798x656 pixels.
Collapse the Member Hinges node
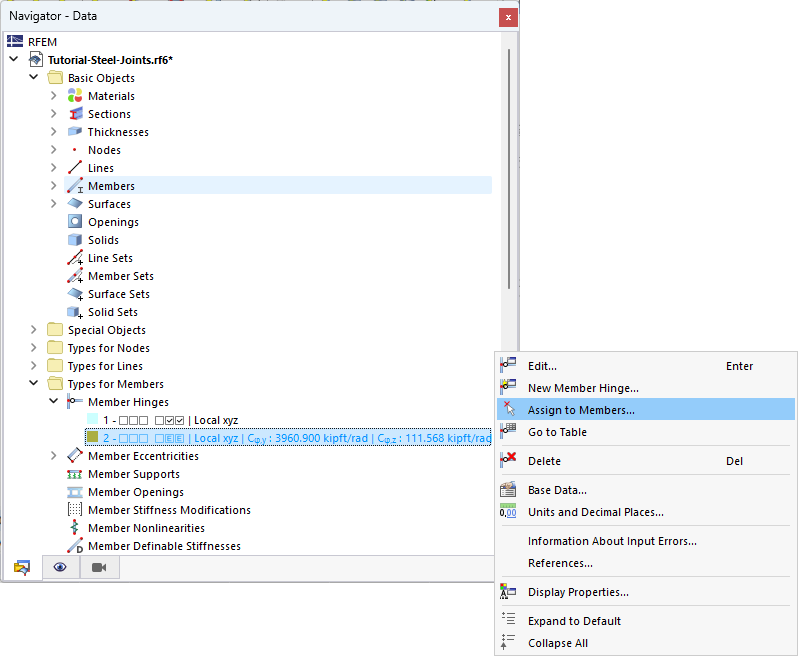[x=53, y=401]
